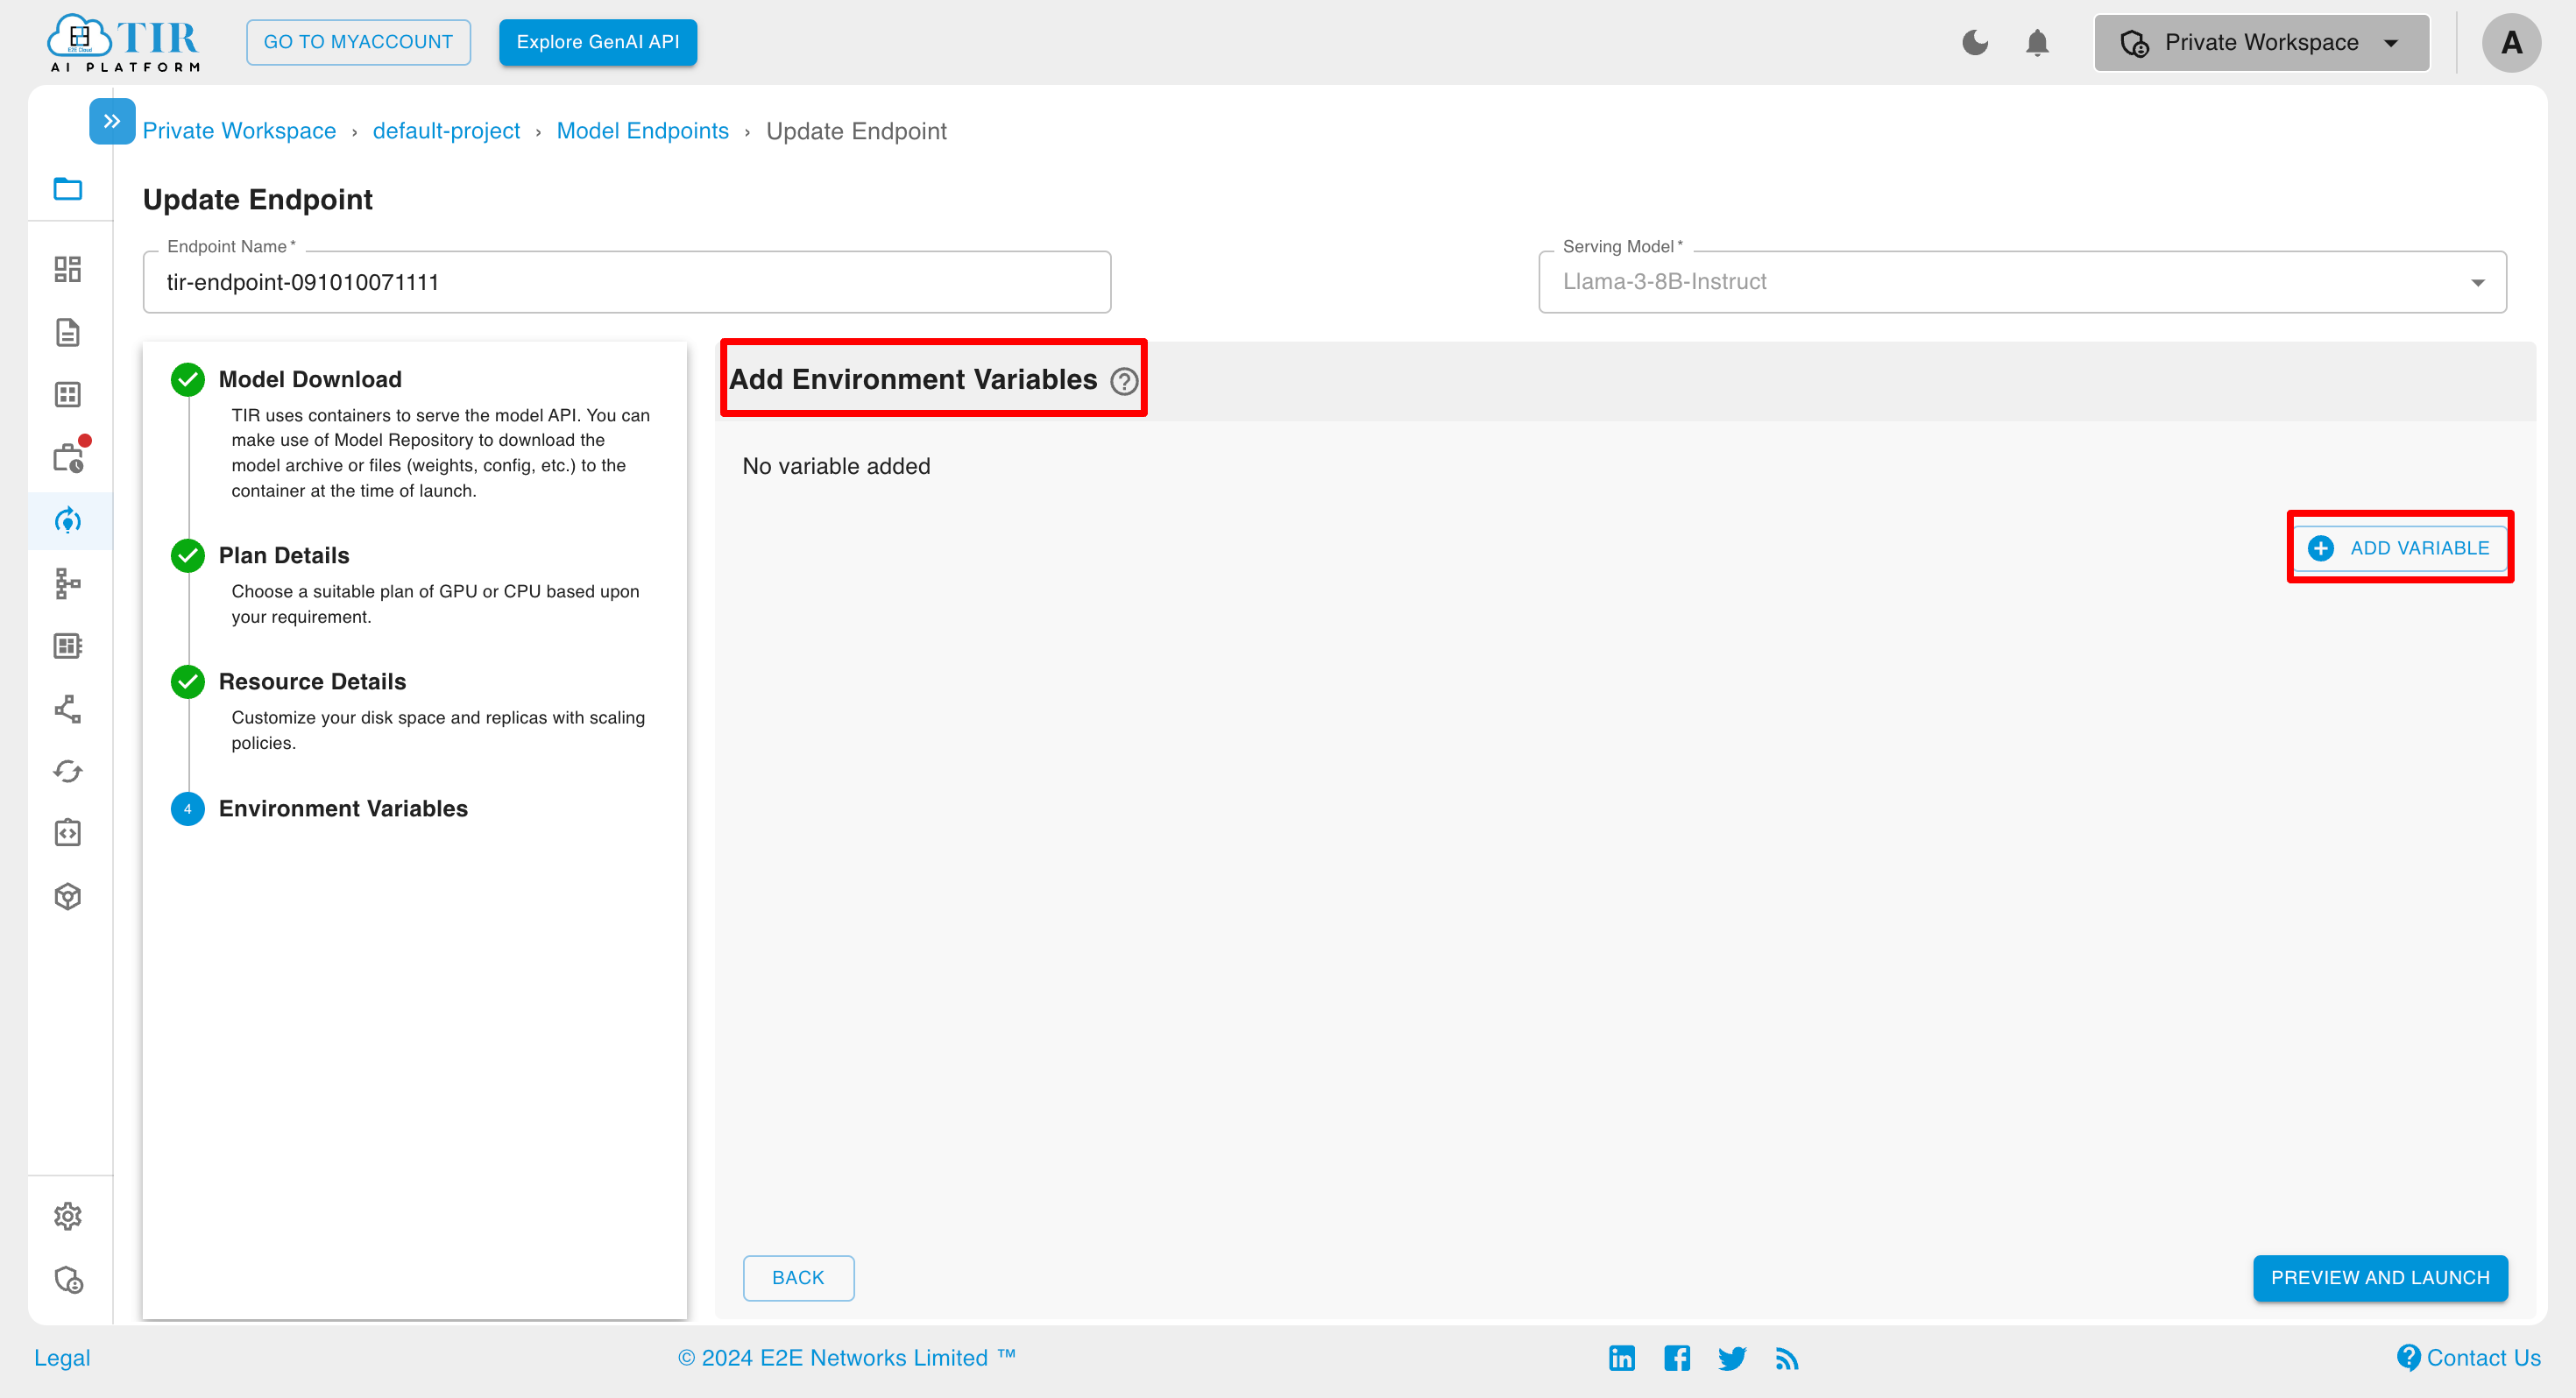Click the GO TO MYACCOUNT button
Viewport: 2576px width, 1398px height.
358,42
